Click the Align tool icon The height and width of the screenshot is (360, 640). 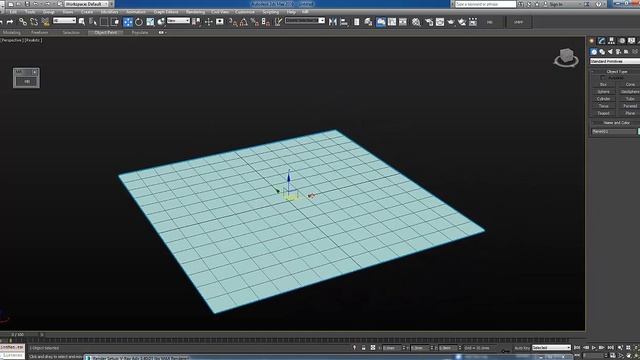point(344,22)
